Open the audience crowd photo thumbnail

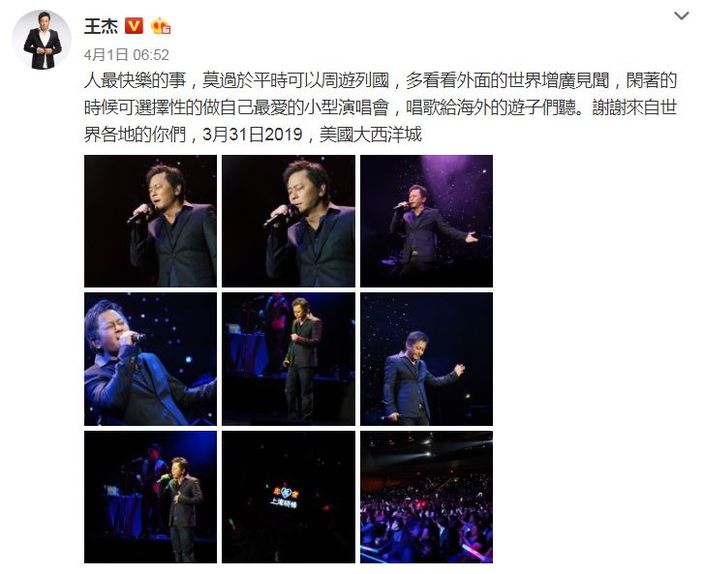click(x=427, y=497)
